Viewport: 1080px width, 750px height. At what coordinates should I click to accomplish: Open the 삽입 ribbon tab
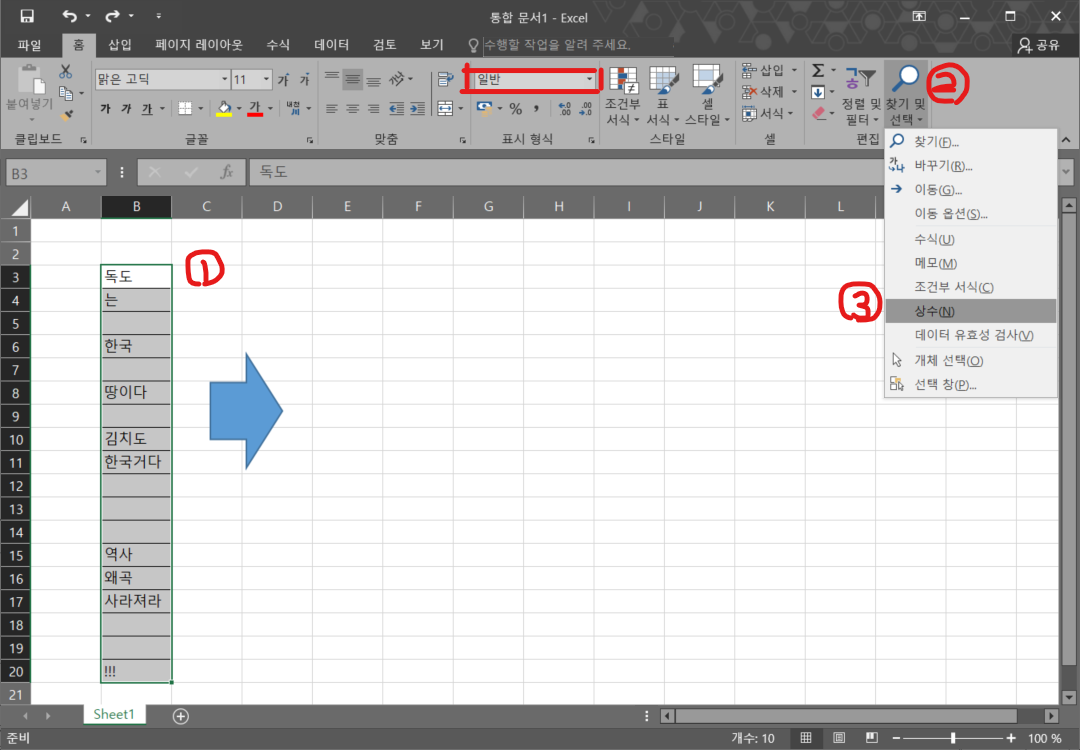(120, 45)
